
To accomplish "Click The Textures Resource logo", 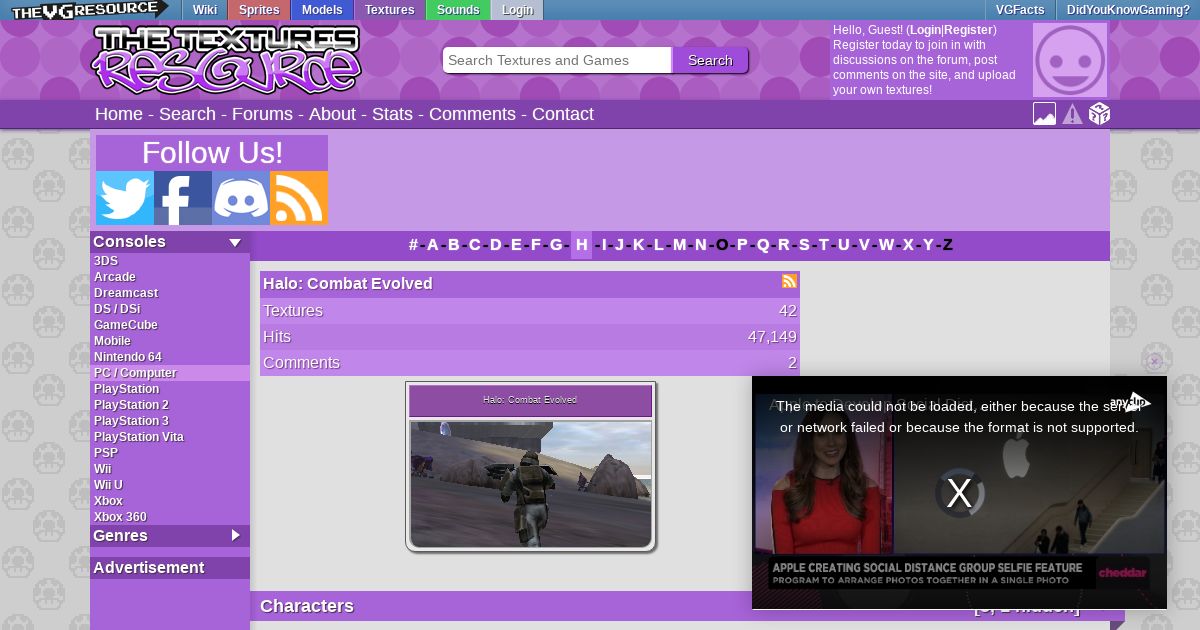I will (227, 60).
